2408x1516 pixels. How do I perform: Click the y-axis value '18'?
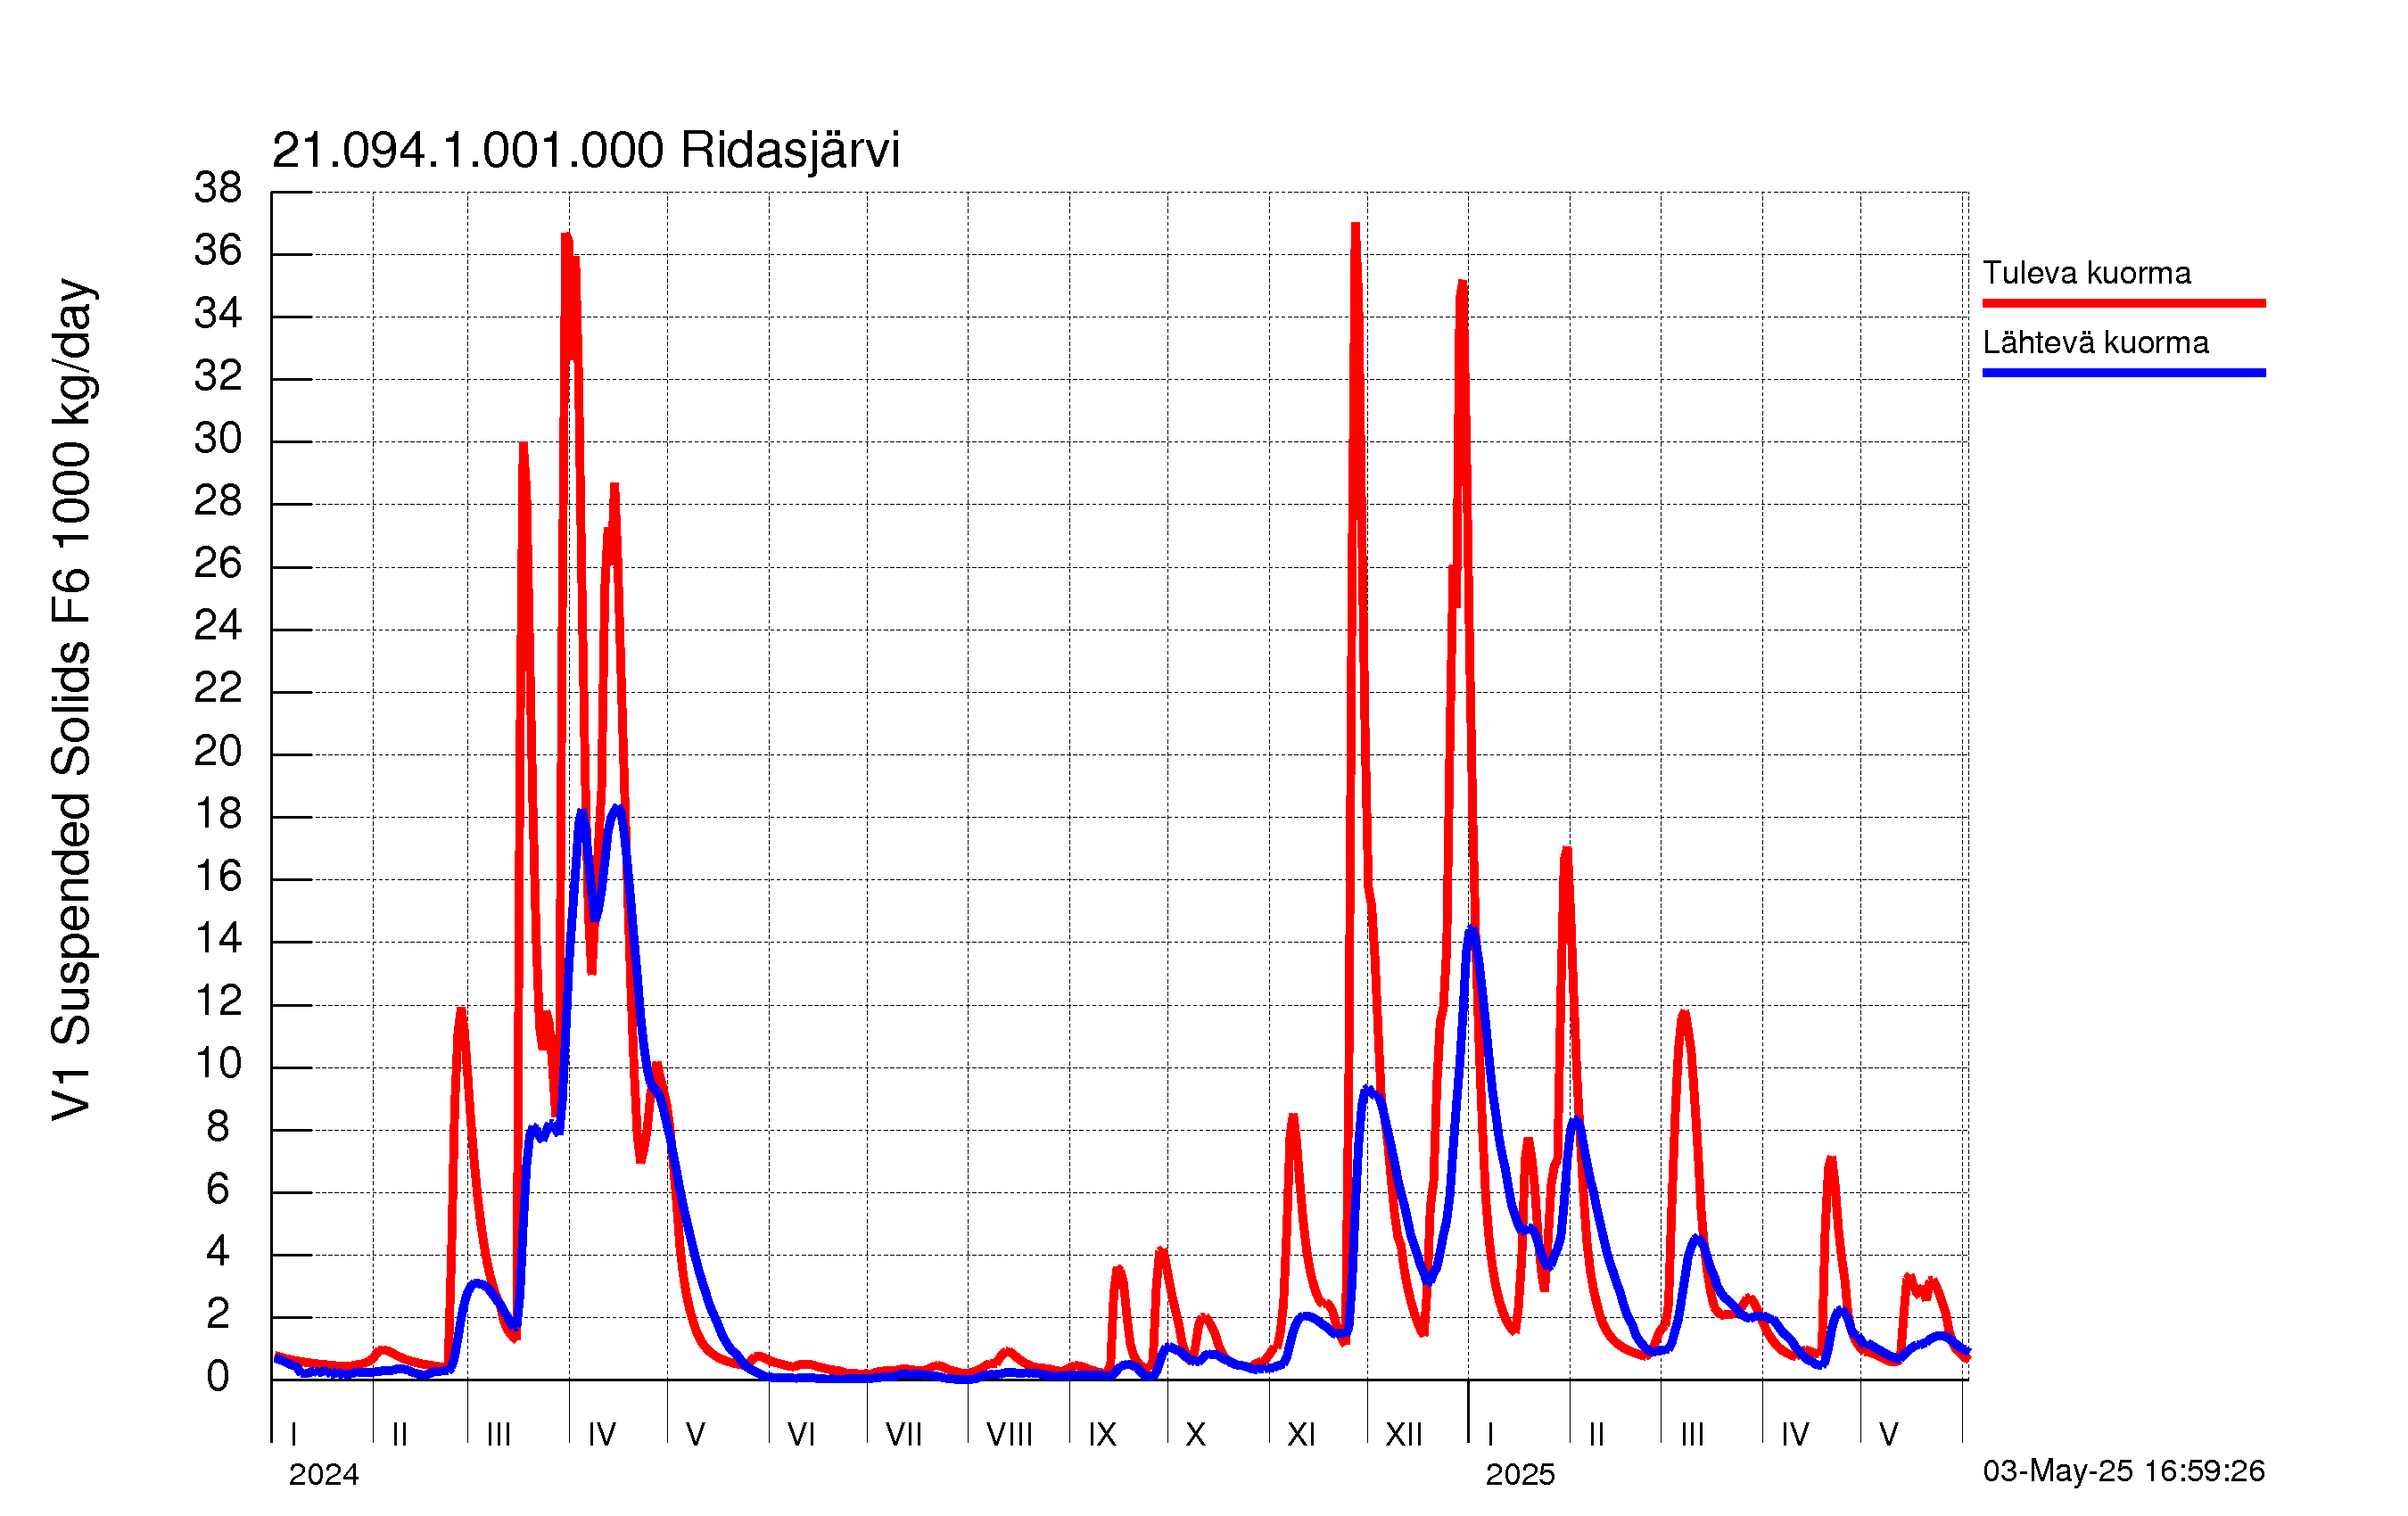pos(218,815)
